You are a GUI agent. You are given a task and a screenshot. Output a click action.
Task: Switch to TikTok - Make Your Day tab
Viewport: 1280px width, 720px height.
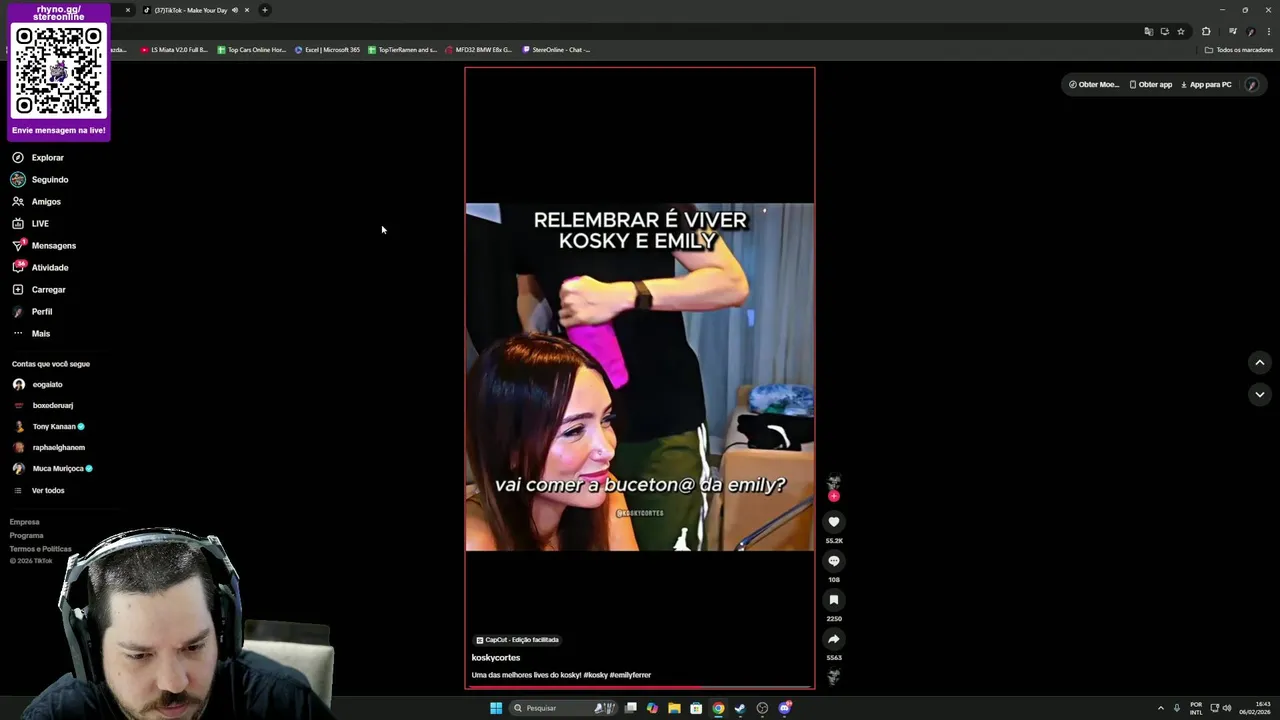tap(190, 10)
